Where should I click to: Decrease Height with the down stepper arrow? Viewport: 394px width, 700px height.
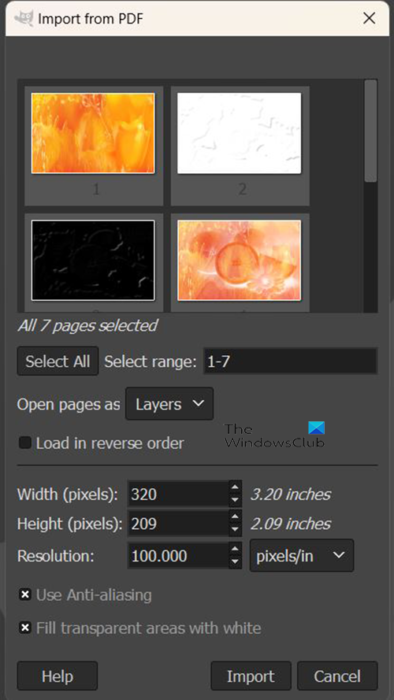coord(235,530)
